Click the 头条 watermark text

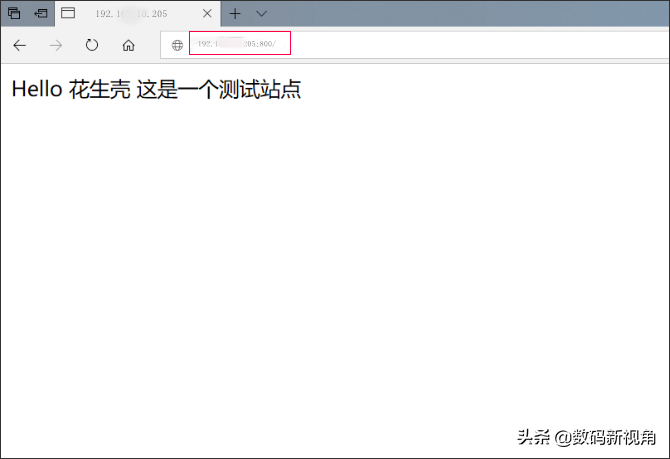tap(535, 437)
